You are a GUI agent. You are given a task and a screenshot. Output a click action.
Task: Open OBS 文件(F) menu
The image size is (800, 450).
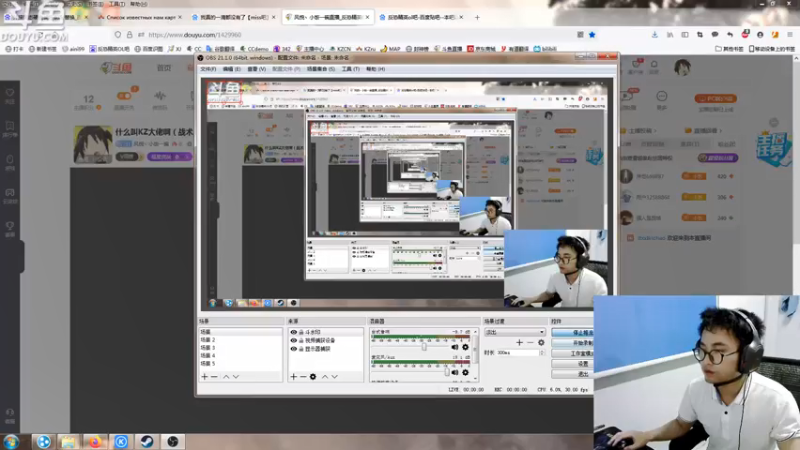[208, 69]
